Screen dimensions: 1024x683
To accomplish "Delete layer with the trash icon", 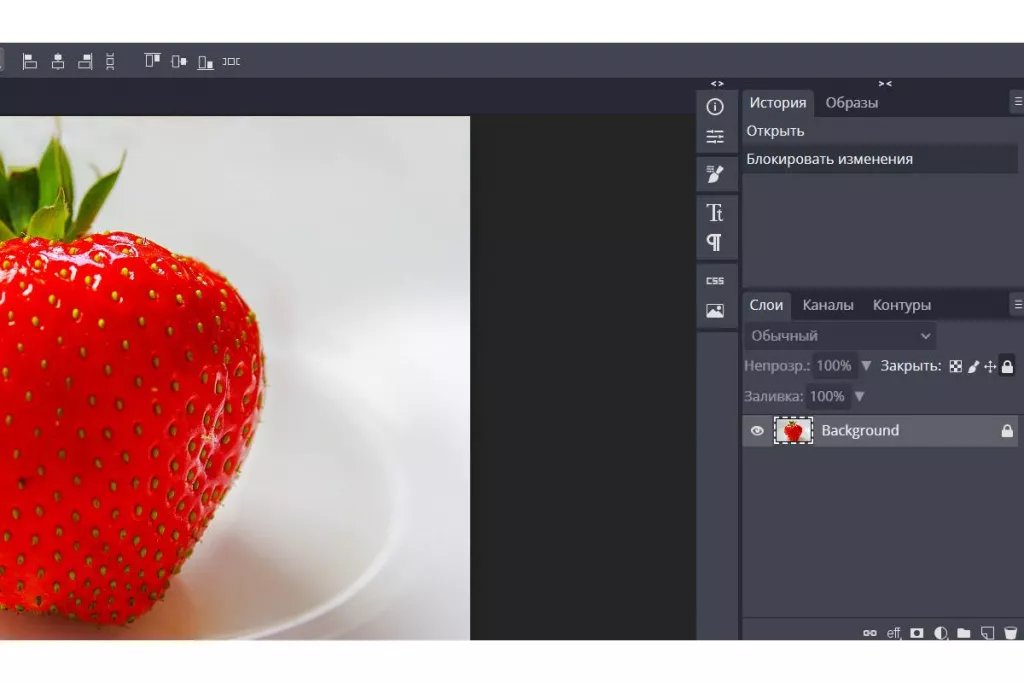I will (x=1010, y=633).
